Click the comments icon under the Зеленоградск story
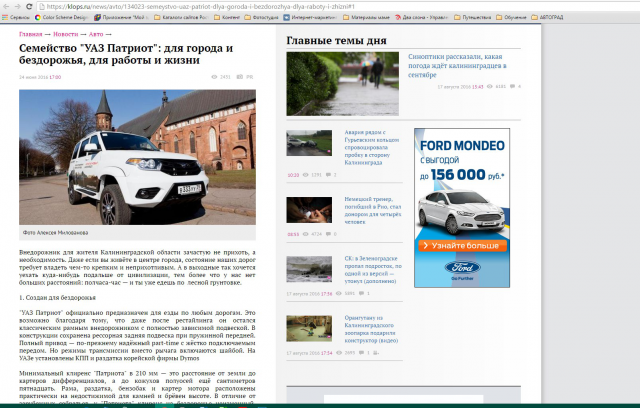 pyautogui.click(x=361, y=293)
